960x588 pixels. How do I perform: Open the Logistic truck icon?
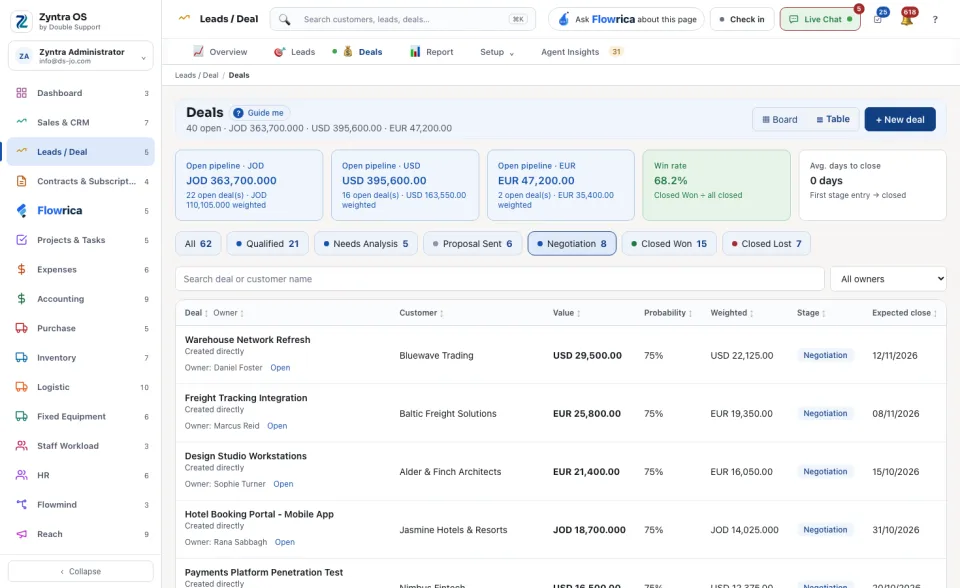21,387
